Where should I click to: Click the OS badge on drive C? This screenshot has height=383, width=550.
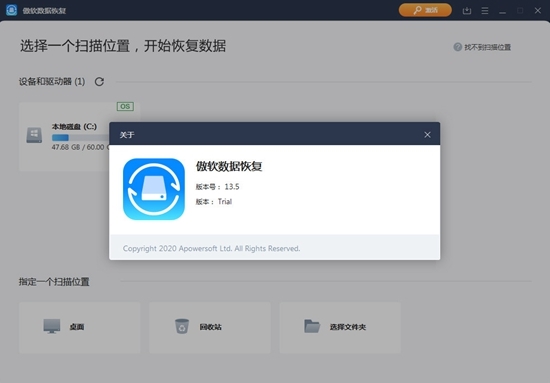pyautogui.click(x=125, y=106)
